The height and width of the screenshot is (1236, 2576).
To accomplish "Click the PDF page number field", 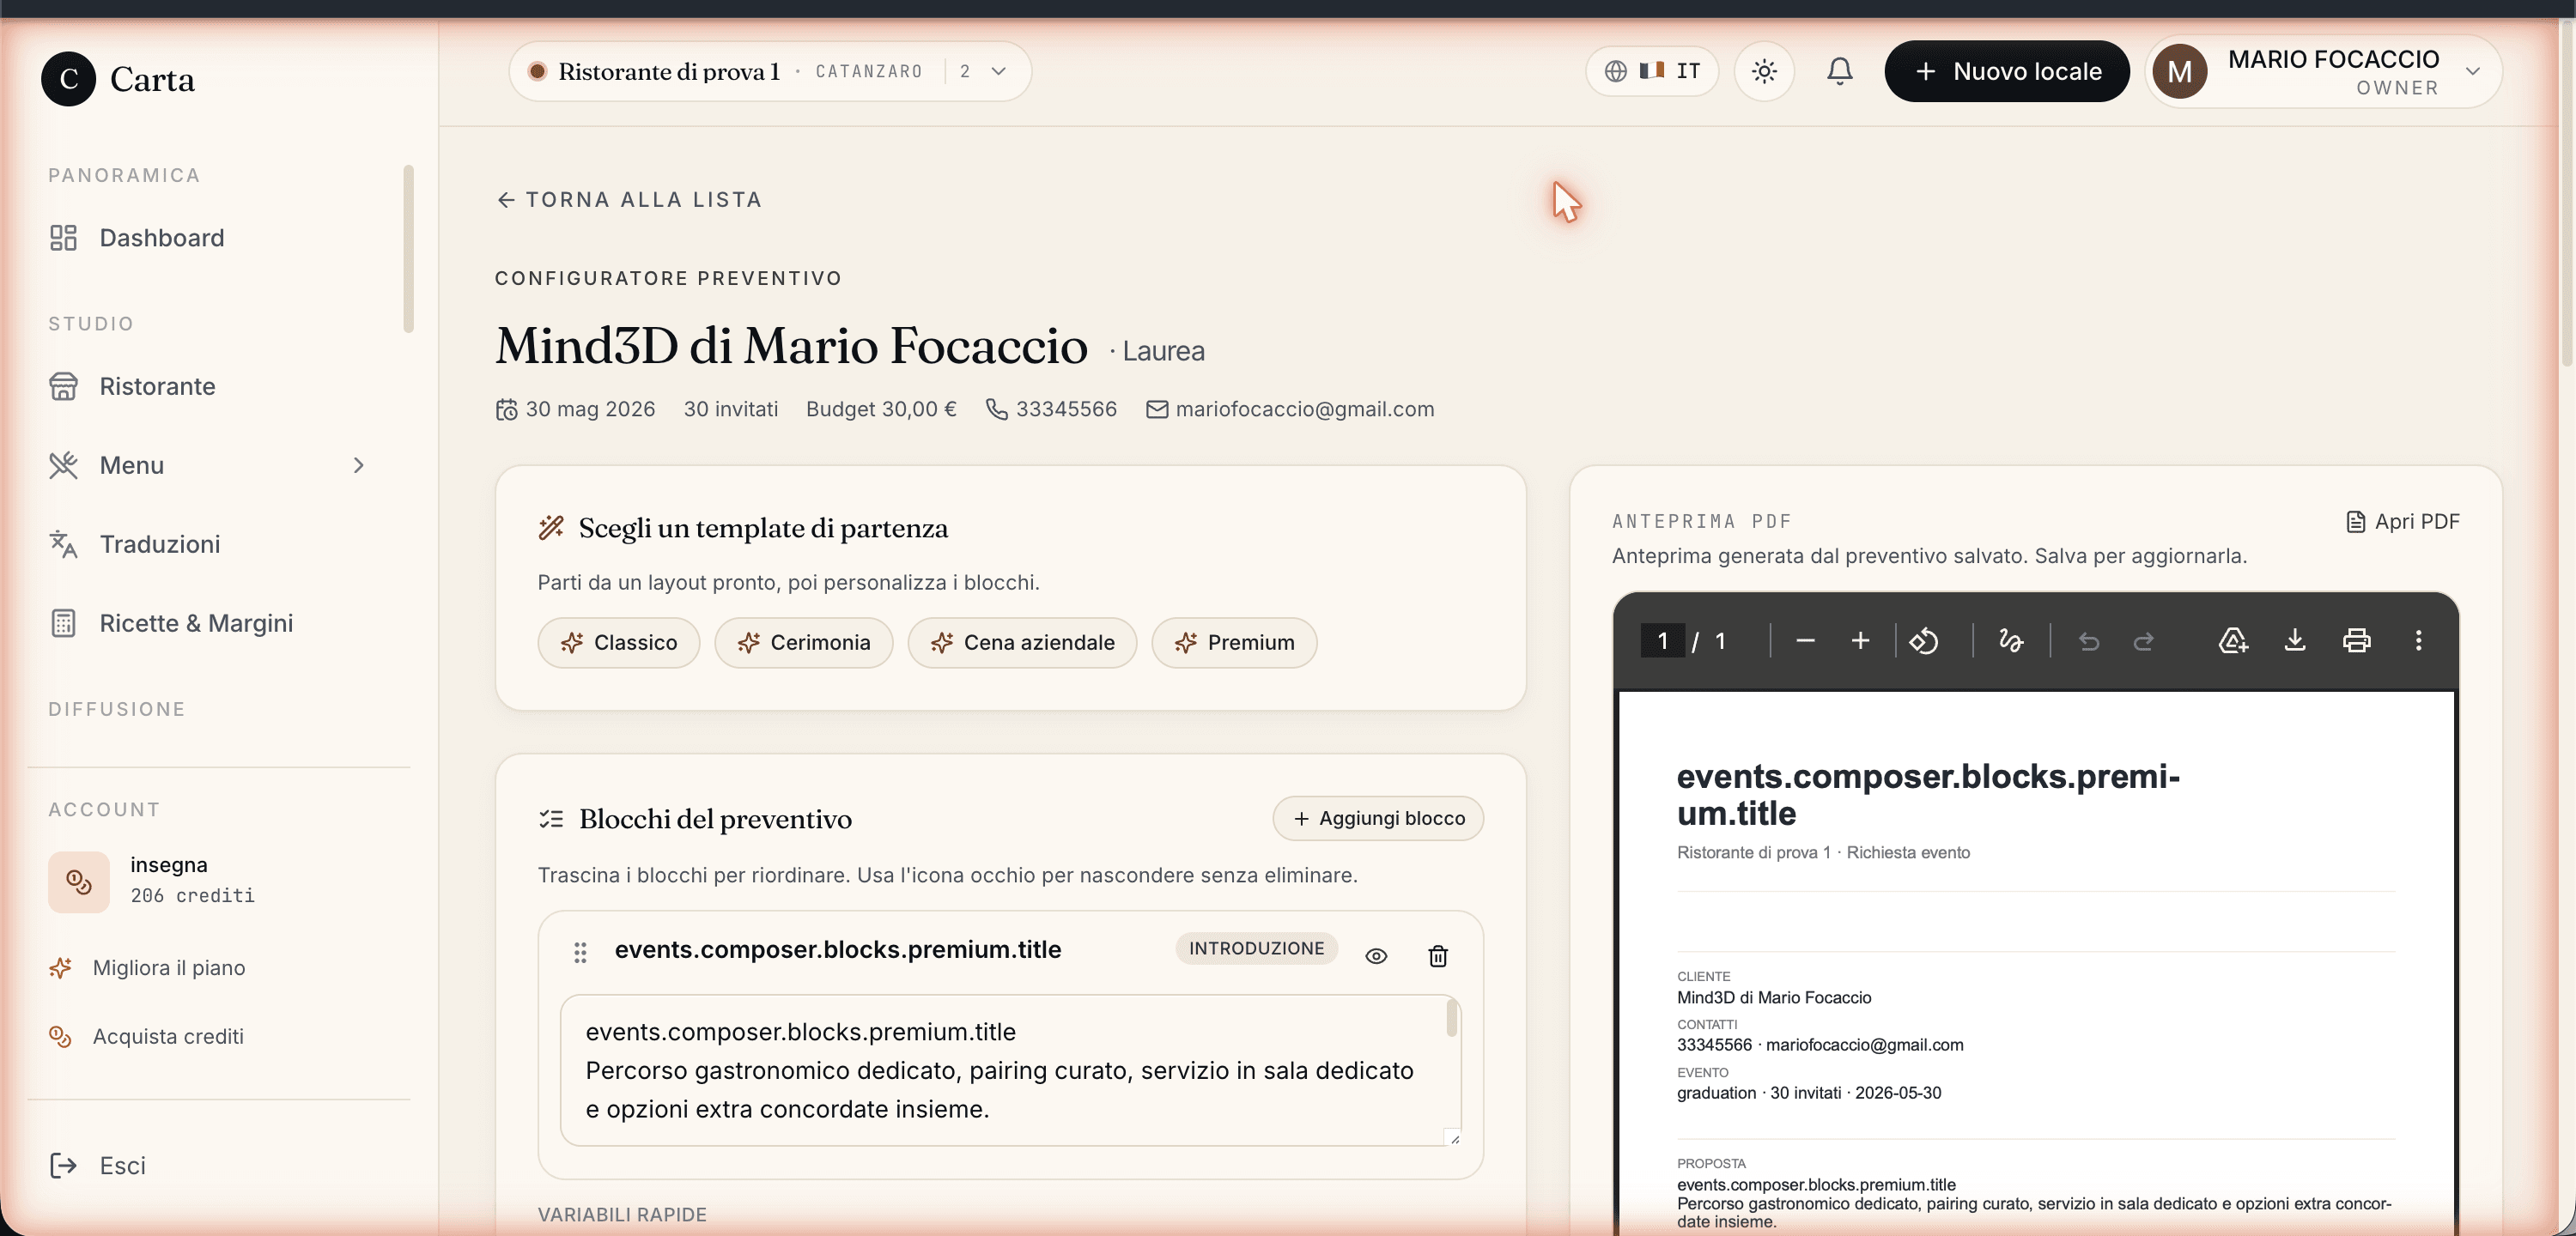I will pos(1663,641).
